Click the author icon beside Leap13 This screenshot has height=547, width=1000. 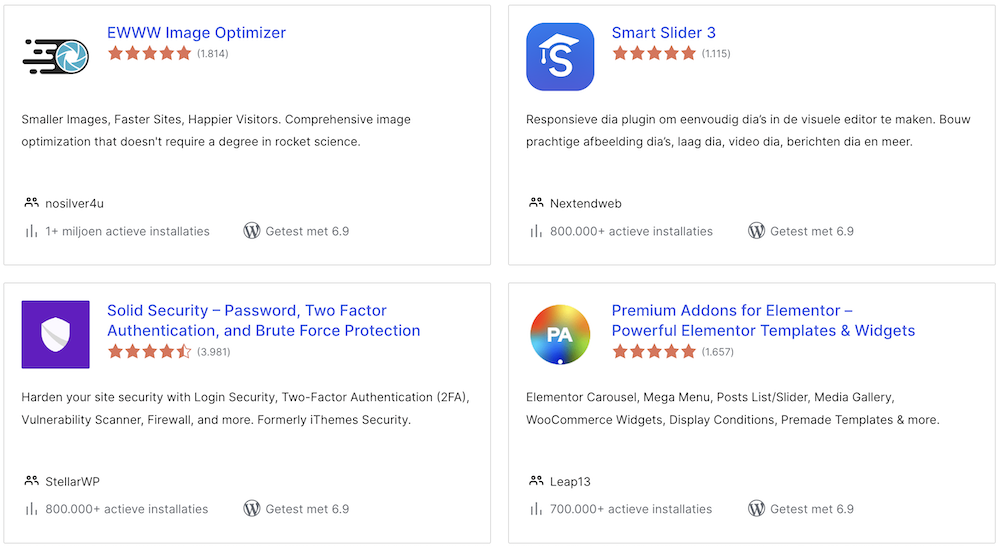point(536,481)
